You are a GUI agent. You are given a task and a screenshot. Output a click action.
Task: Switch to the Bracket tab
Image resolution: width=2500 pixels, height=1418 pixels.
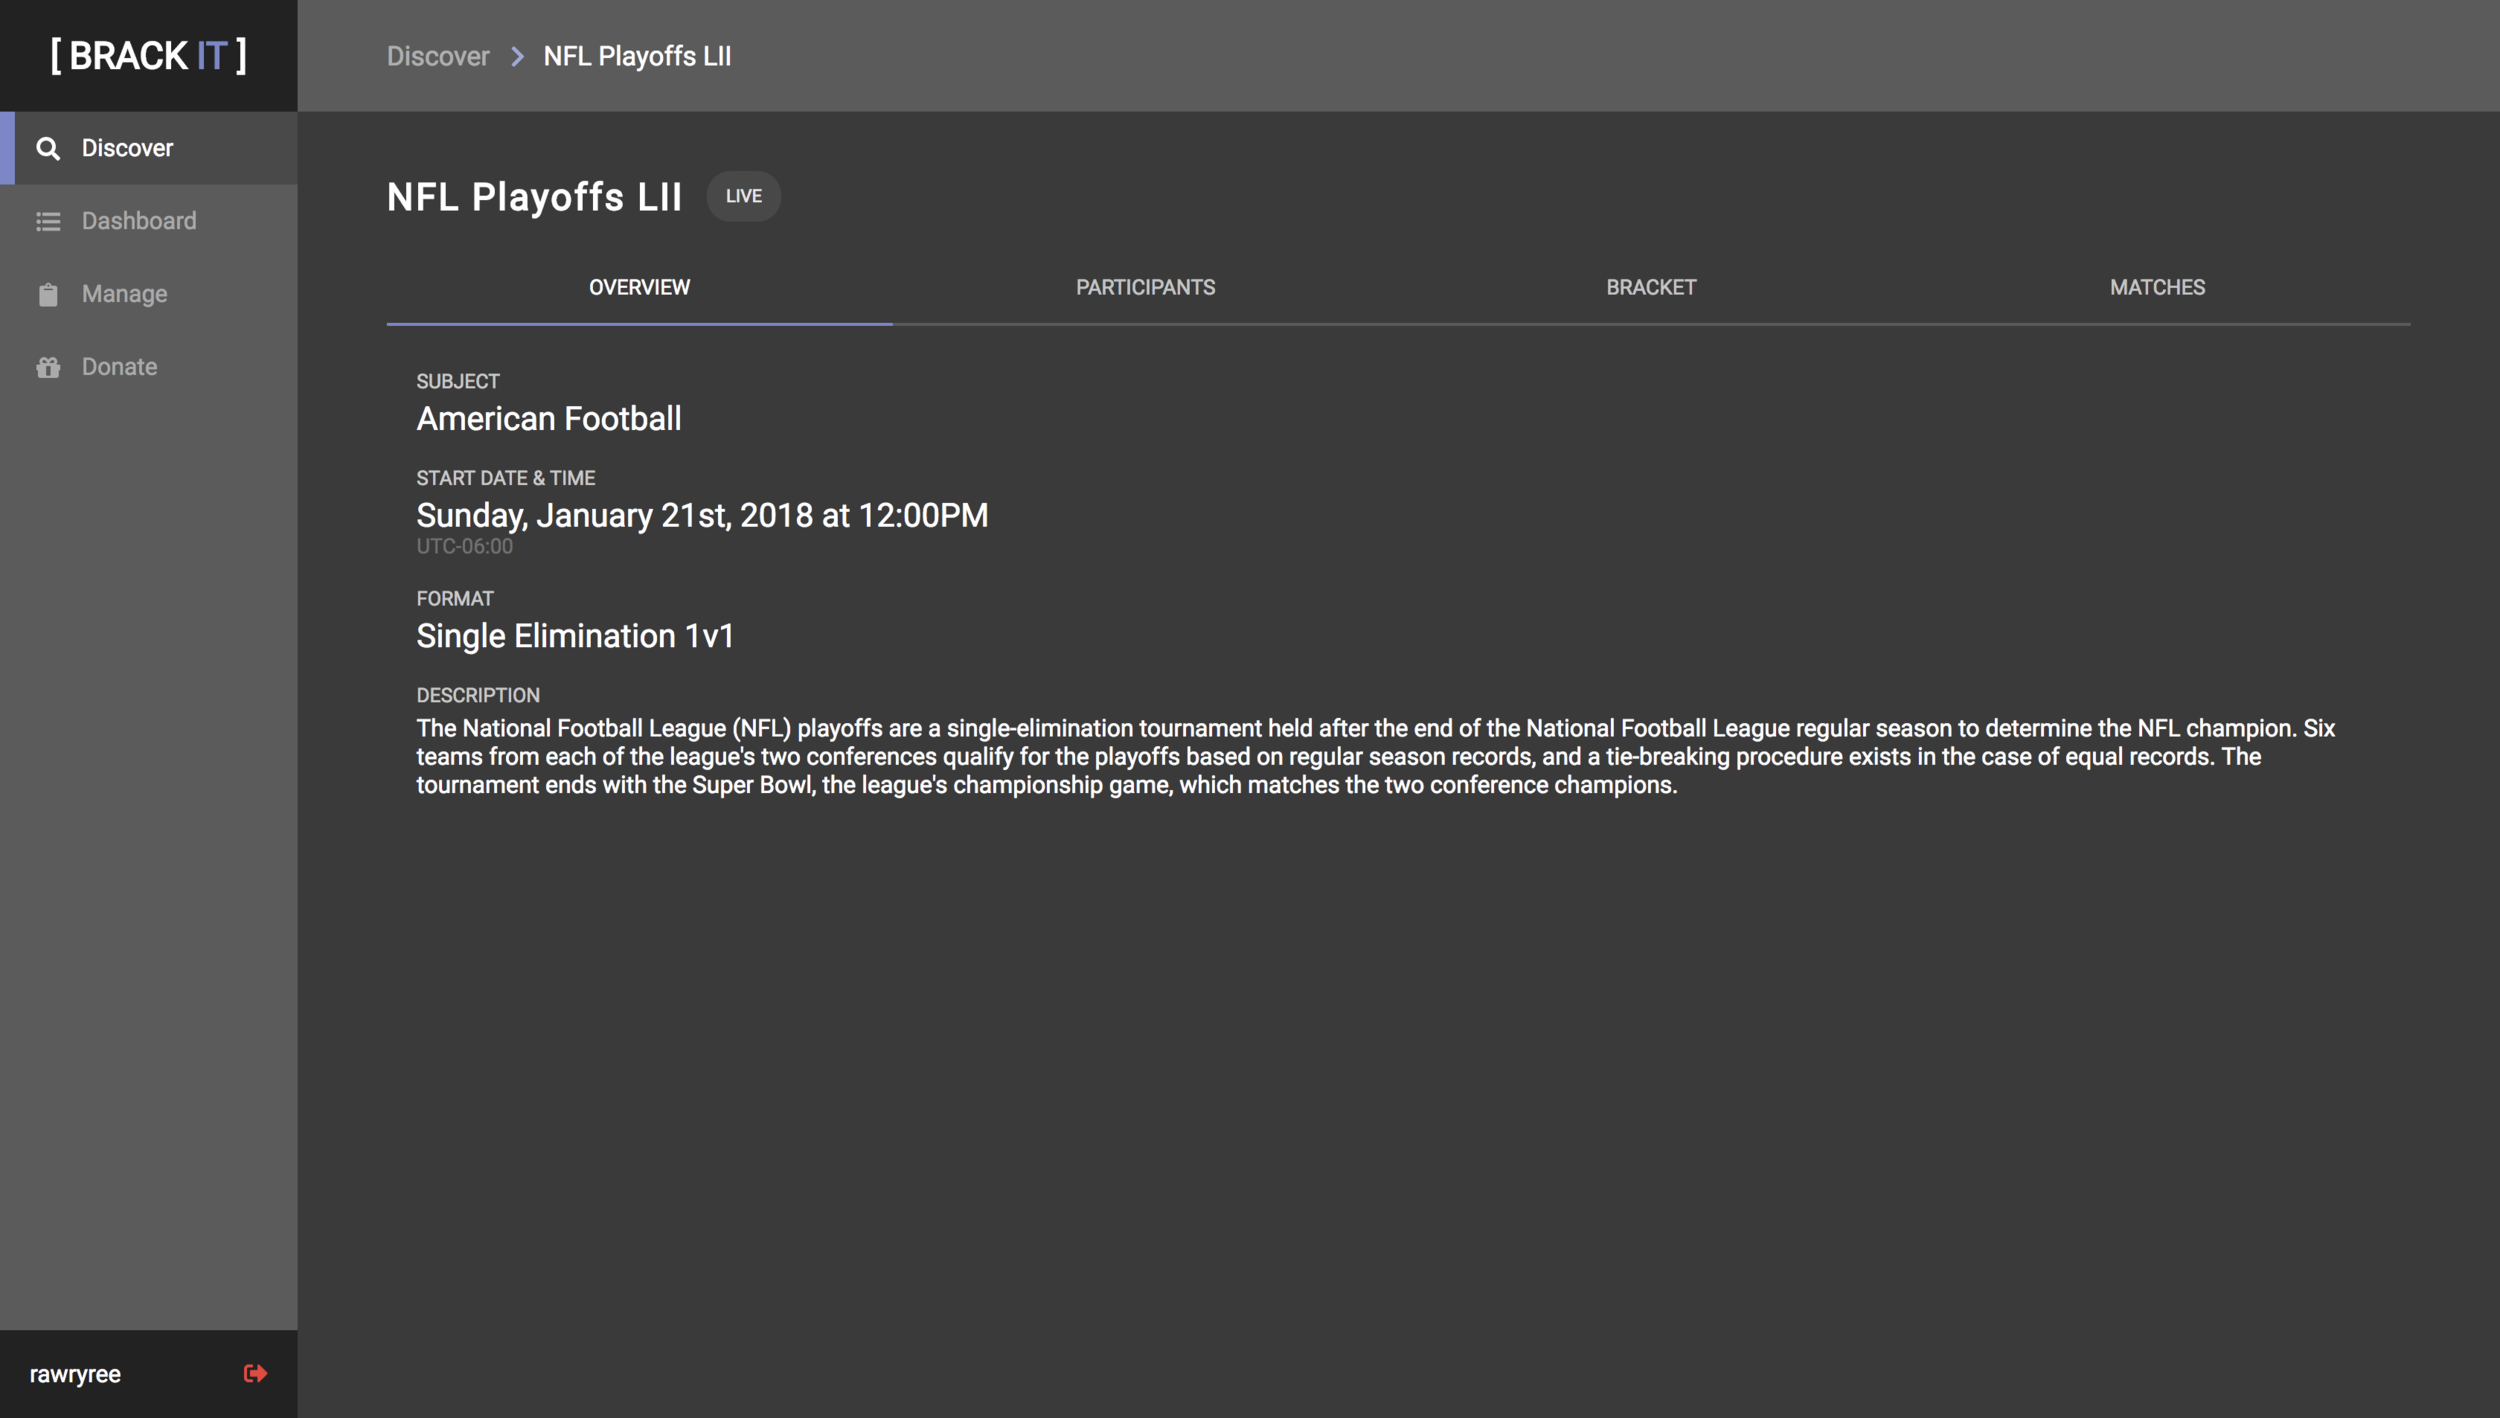tap(1650, 288)
